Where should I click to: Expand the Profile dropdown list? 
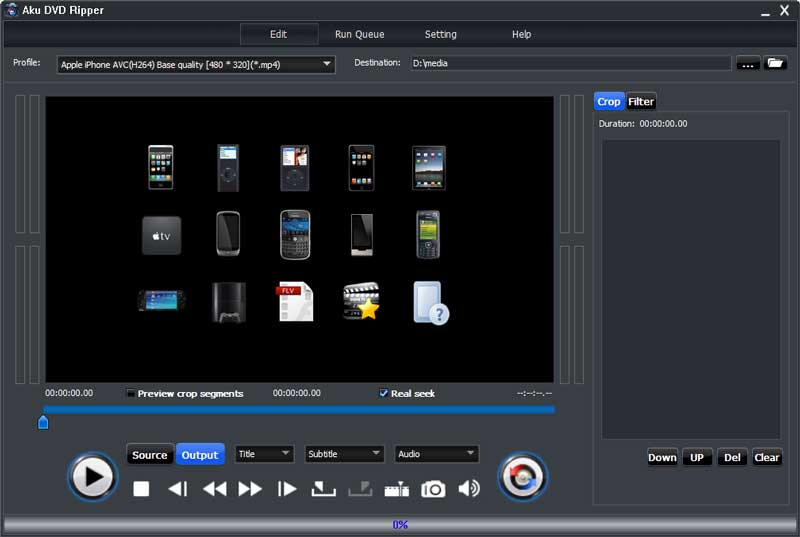[327, 64]
